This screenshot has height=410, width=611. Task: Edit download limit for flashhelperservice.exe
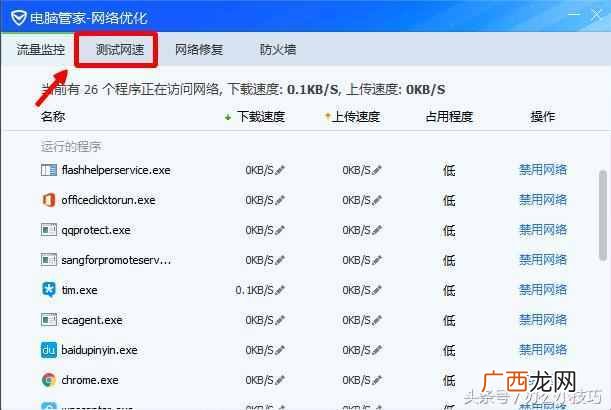pos(280,170)
